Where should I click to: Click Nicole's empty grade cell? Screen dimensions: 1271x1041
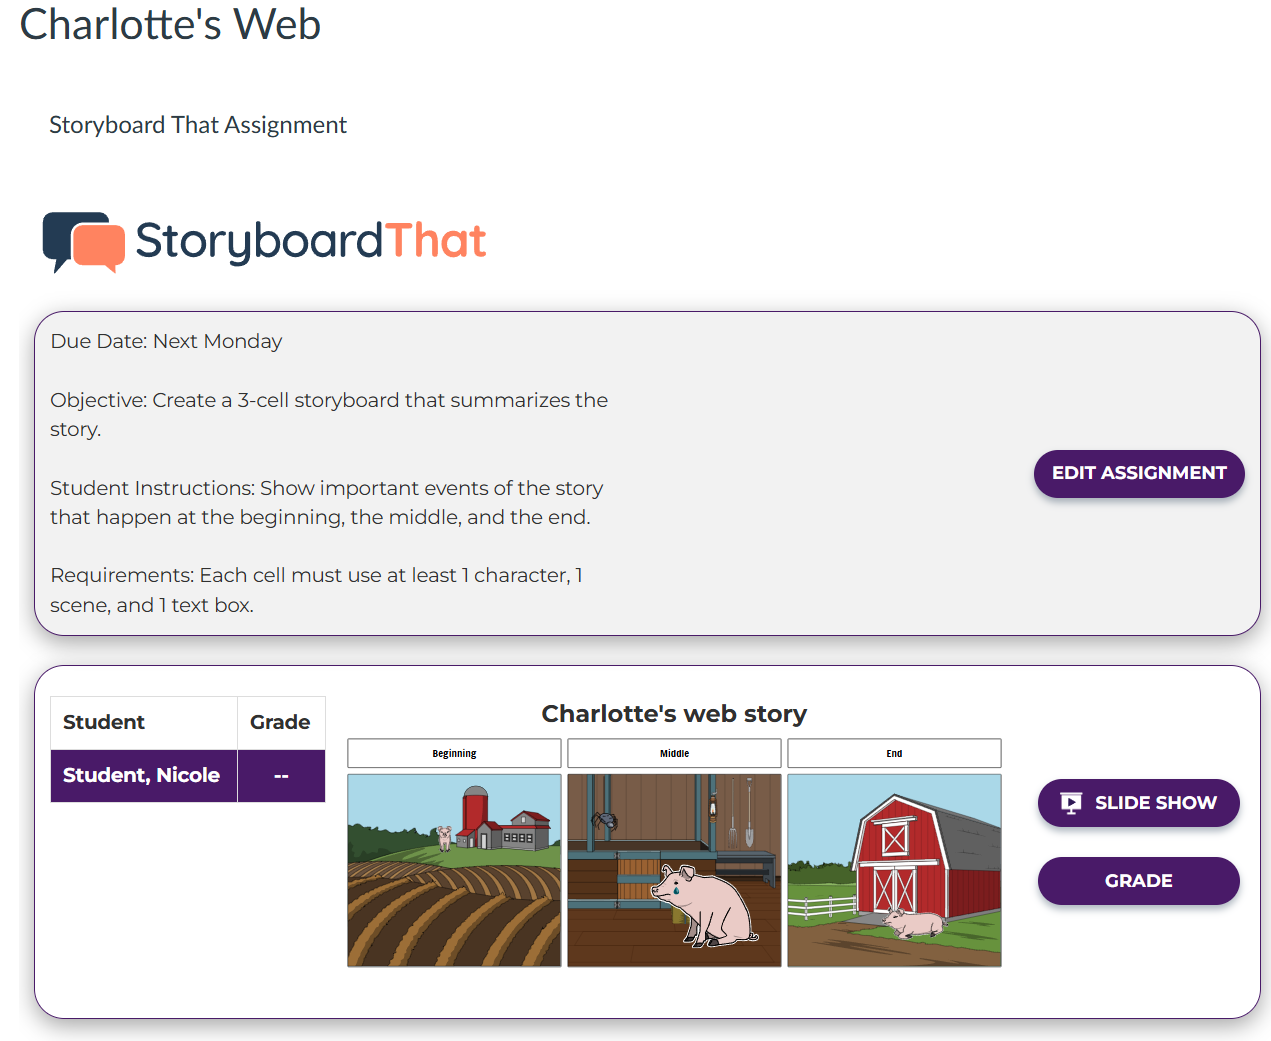click(281, 776)
